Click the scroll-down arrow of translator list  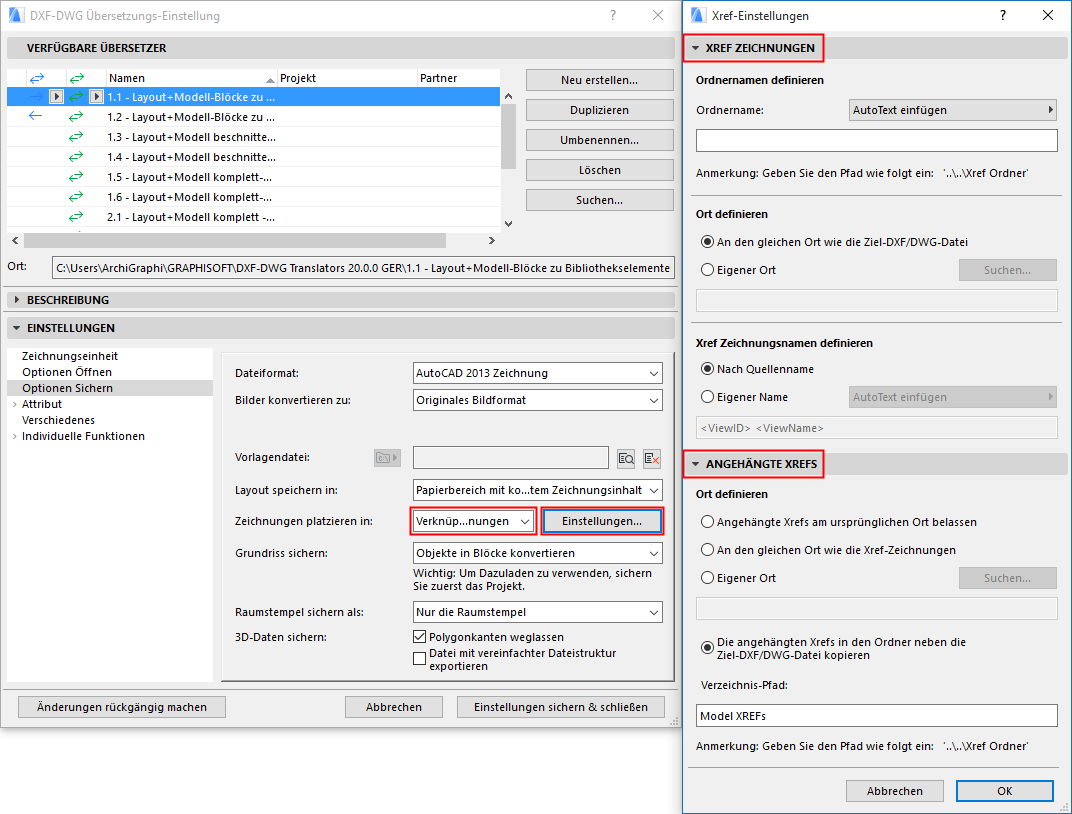coord(508,223)
